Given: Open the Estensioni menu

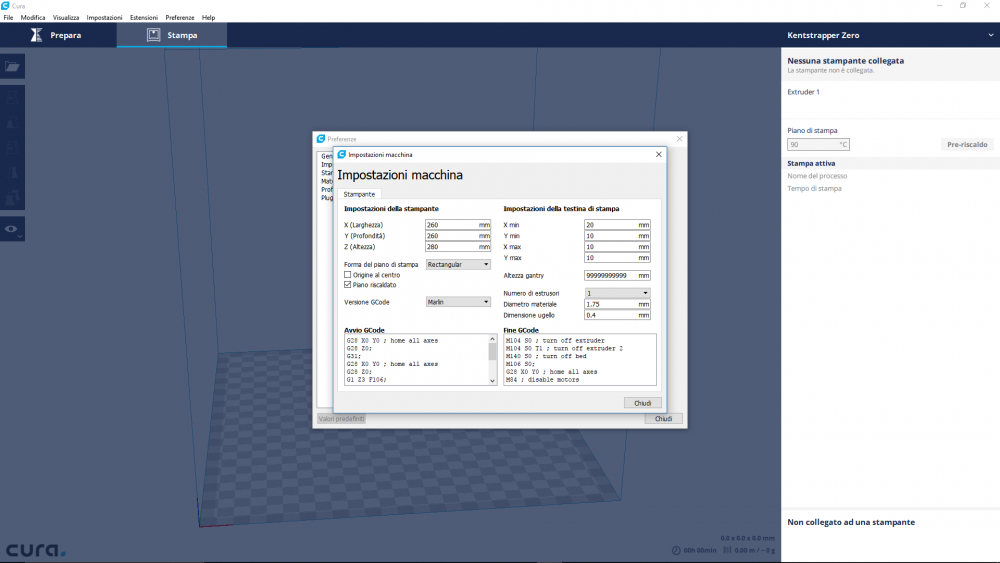Looking at the screenshot, I should [143, 18].
